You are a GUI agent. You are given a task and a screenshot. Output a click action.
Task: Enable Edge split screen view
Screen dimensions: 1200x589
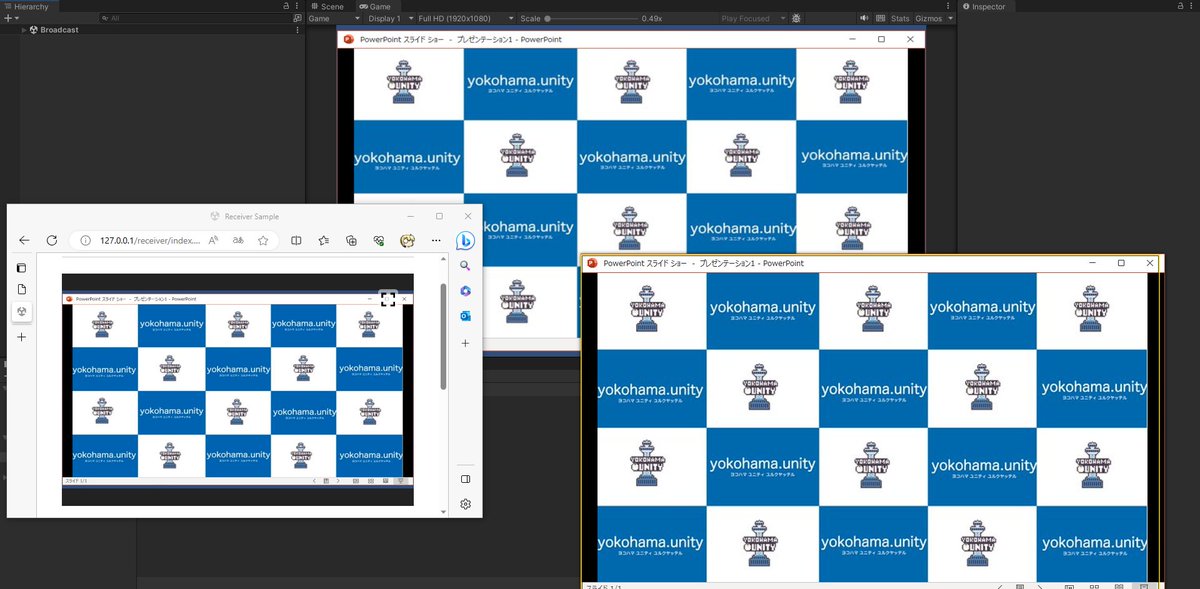[297, 240]
